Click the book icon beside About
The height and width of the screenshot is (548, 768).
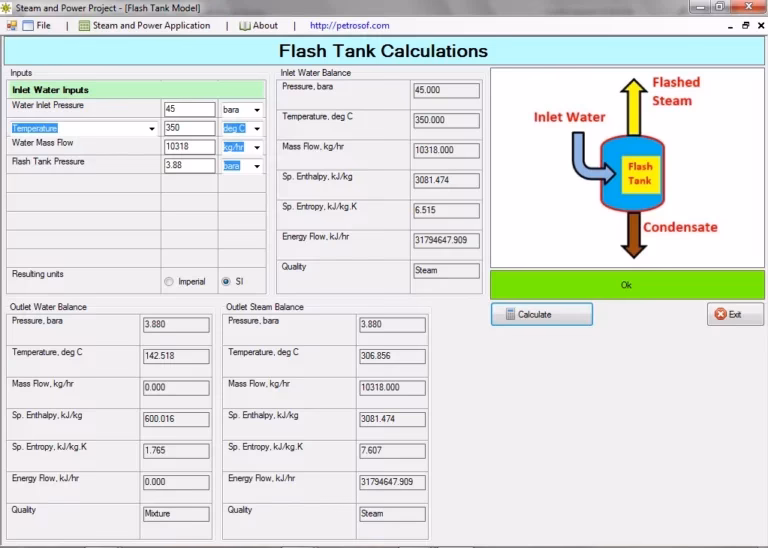tap(244, 25)
